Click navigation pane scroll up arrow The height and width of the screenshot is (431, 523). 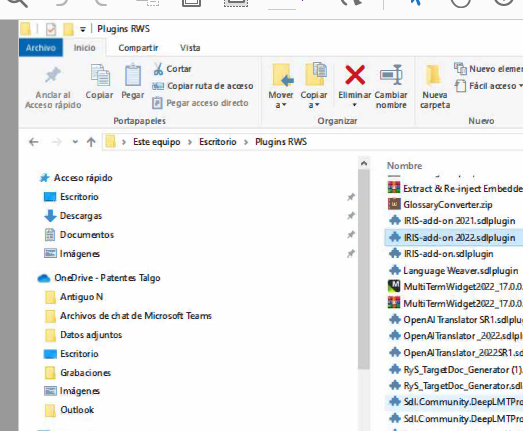364,163
